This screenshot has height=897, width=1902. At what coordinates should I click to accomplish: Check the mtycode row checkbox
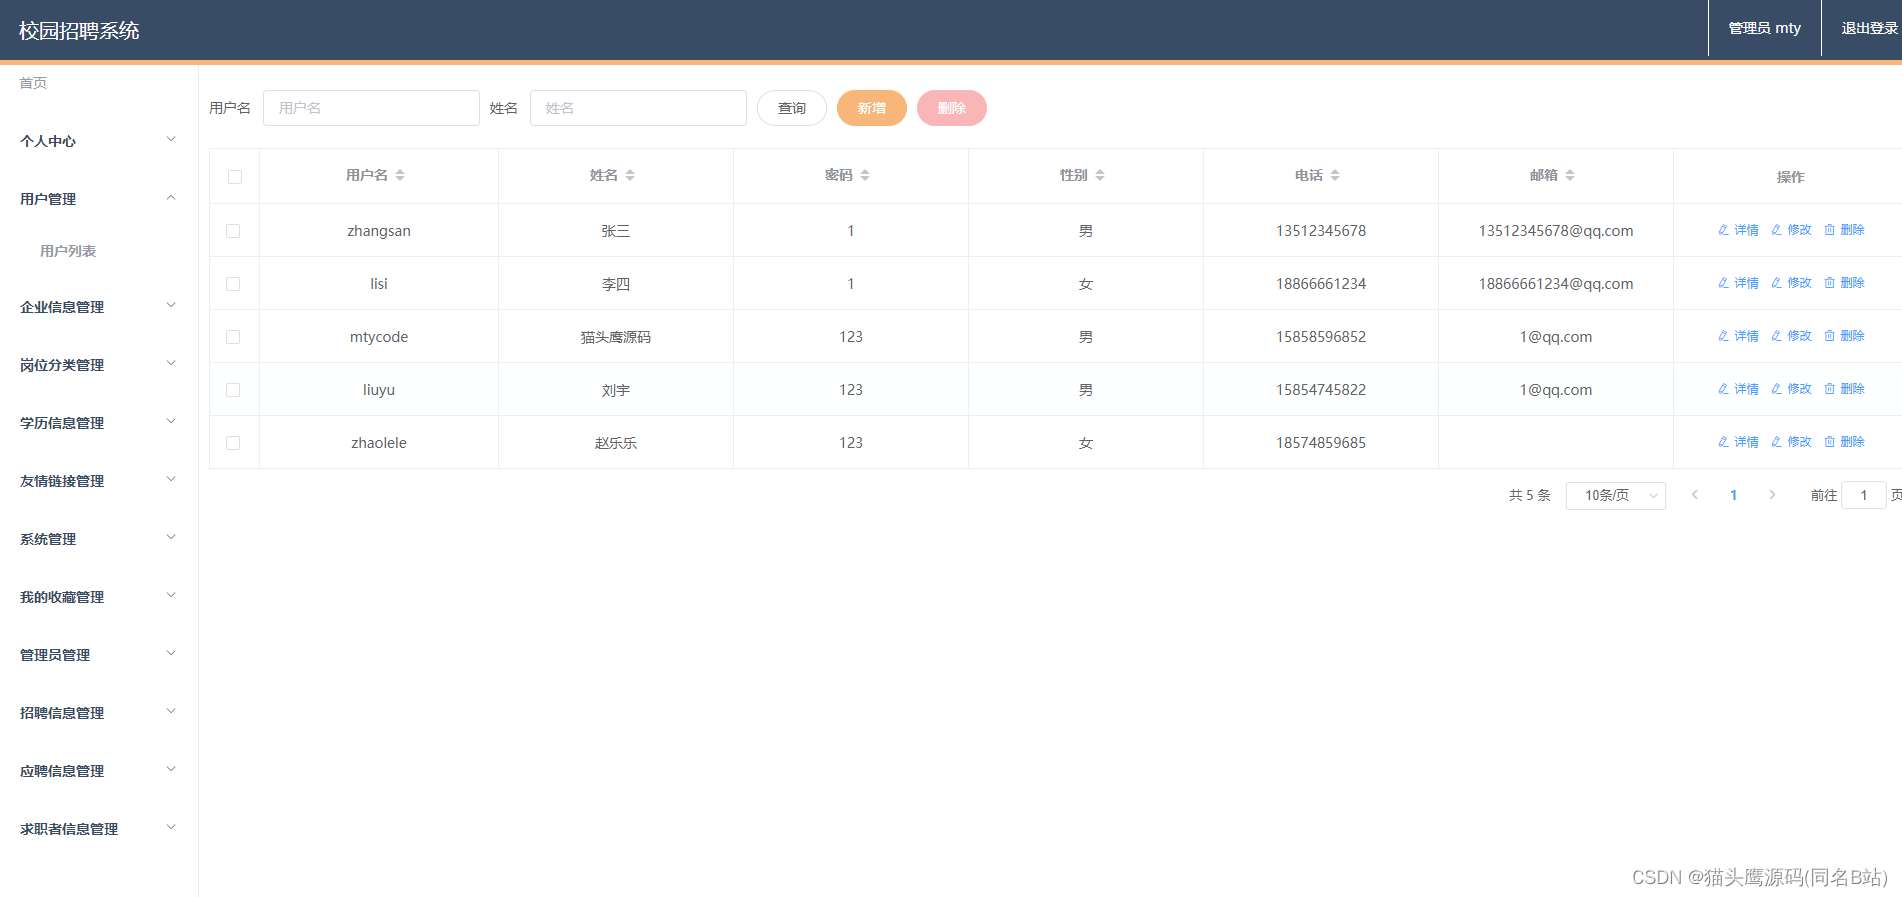pyautogui.click(x=233, y=337)
